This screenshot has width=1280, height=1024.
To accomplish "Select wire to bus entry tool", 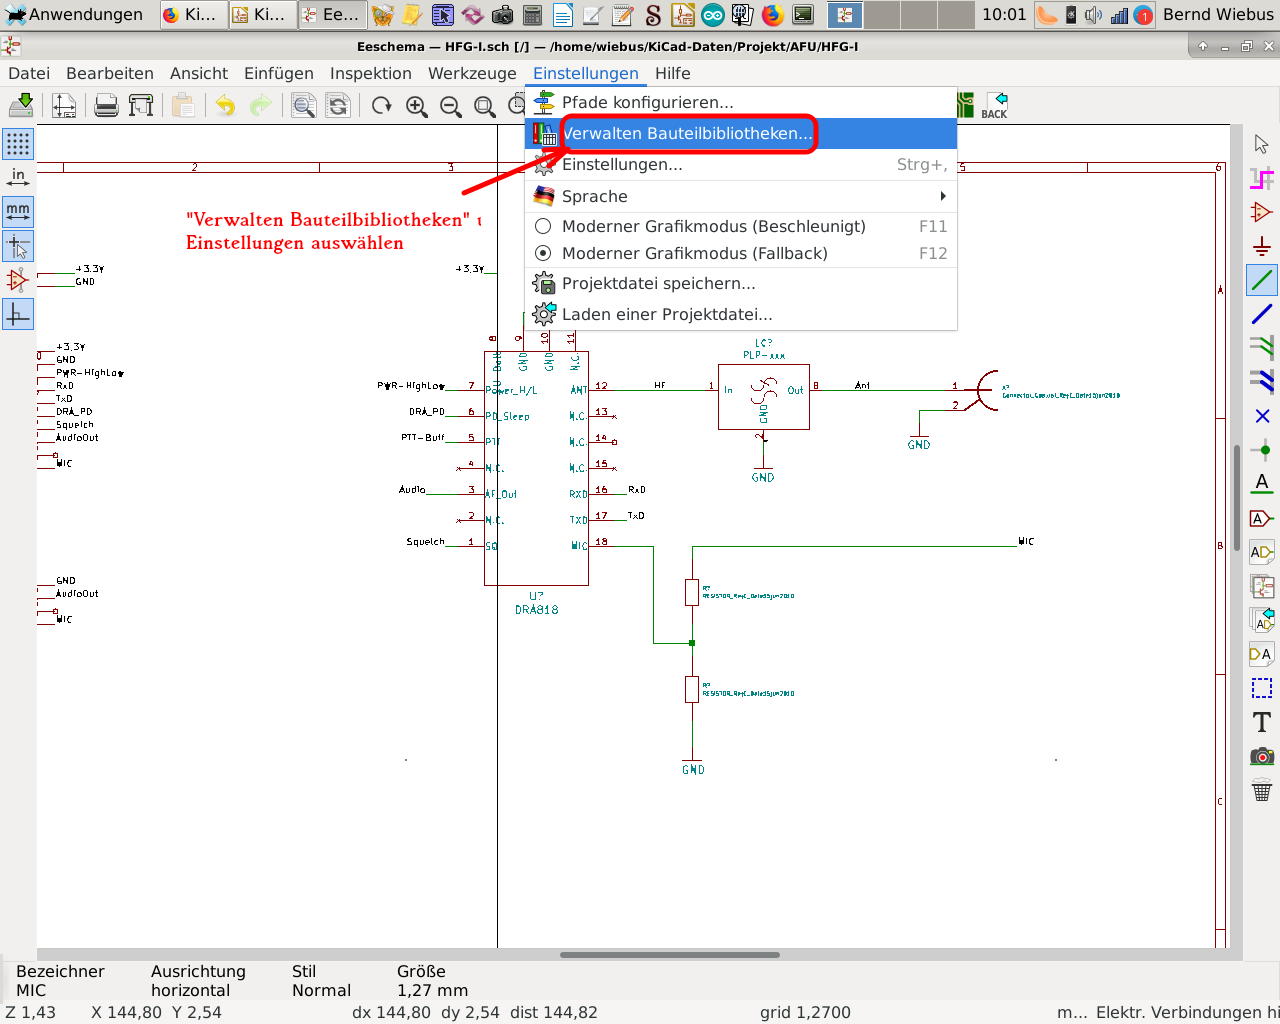I will coord(1262,348).
